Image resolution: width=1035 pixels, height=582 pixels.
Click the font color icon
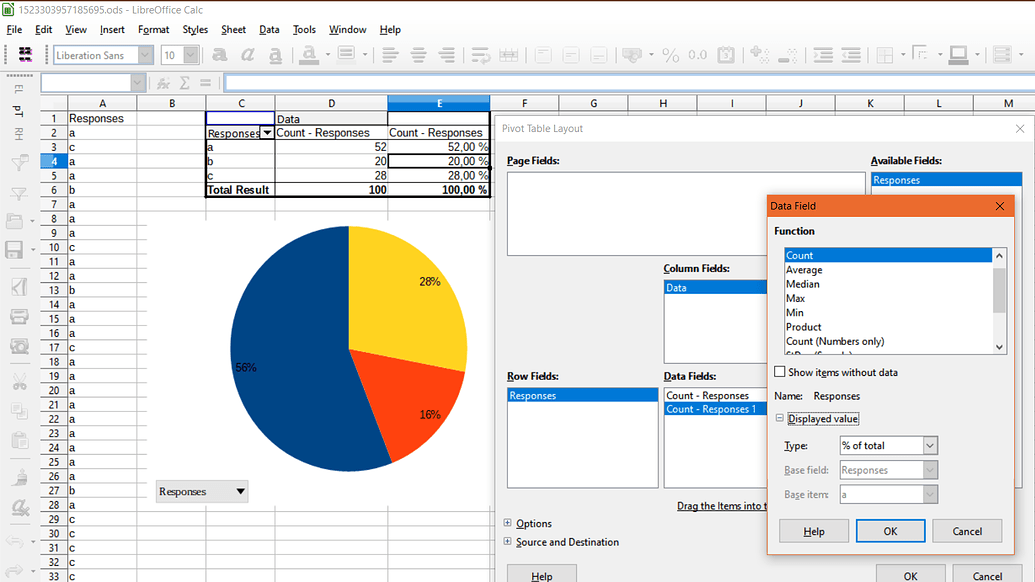[308, 55]
